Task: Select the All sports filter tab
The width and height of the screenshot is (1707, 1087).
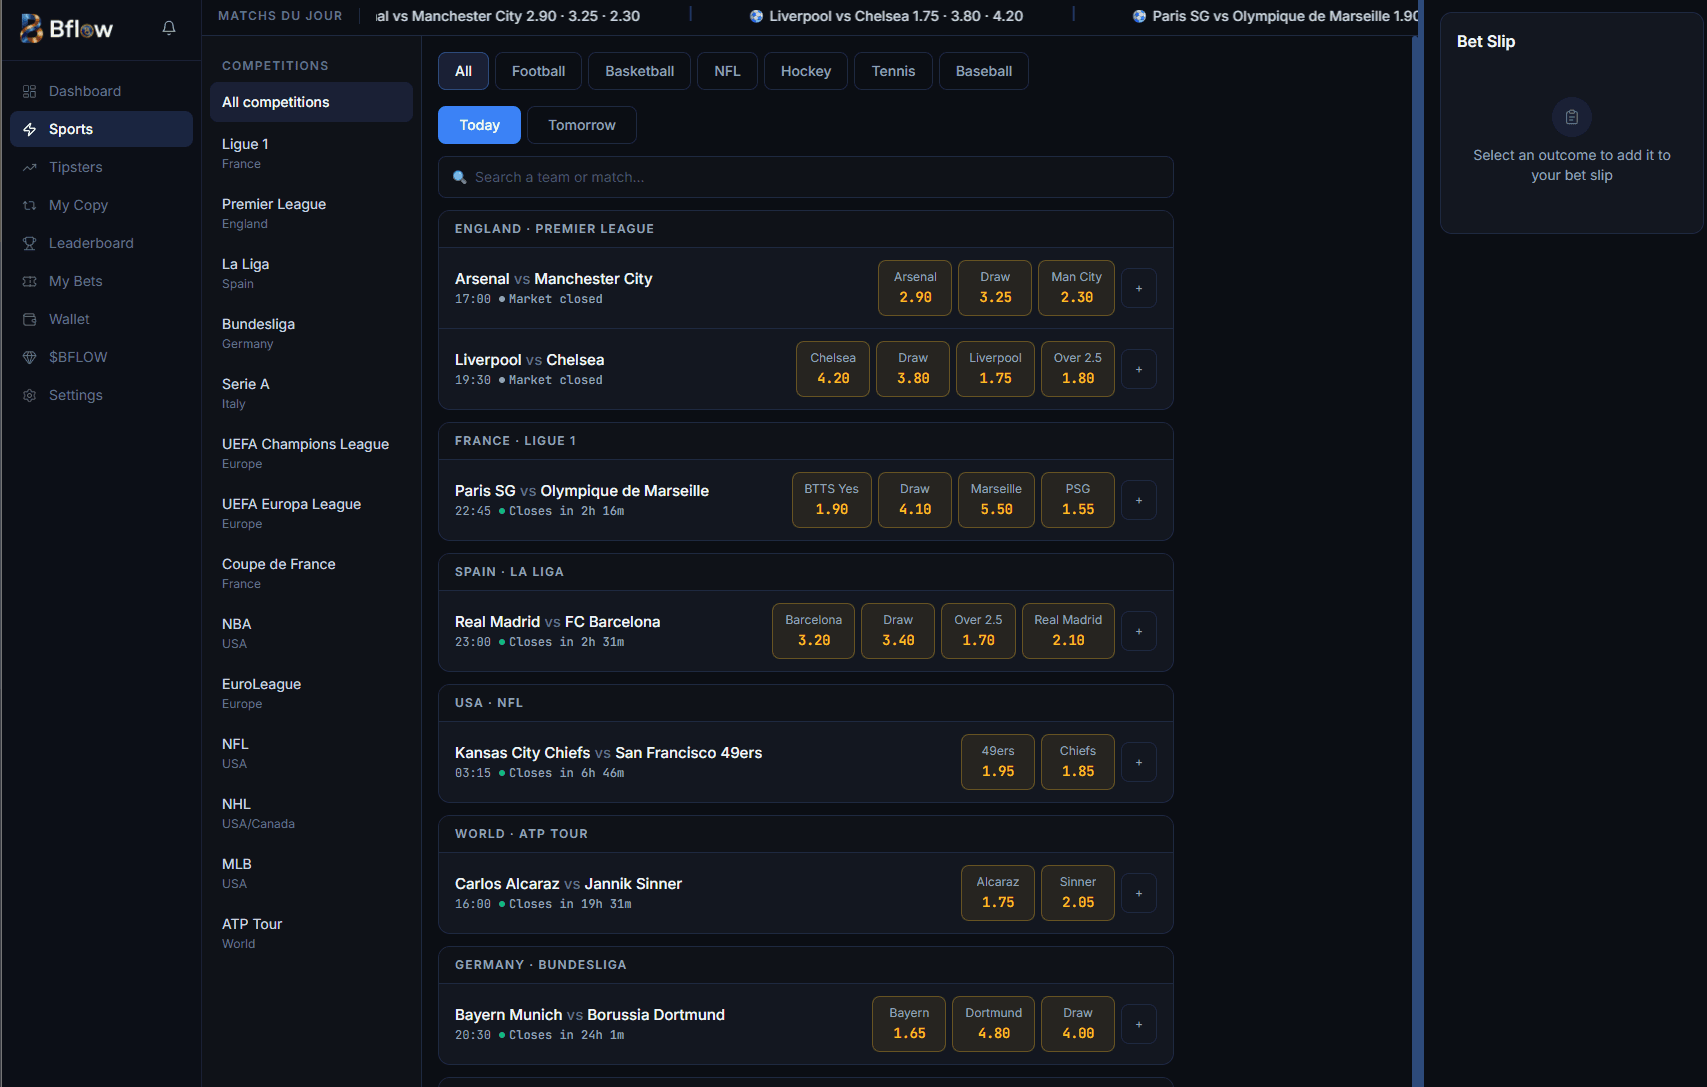Action: [463, 71]
